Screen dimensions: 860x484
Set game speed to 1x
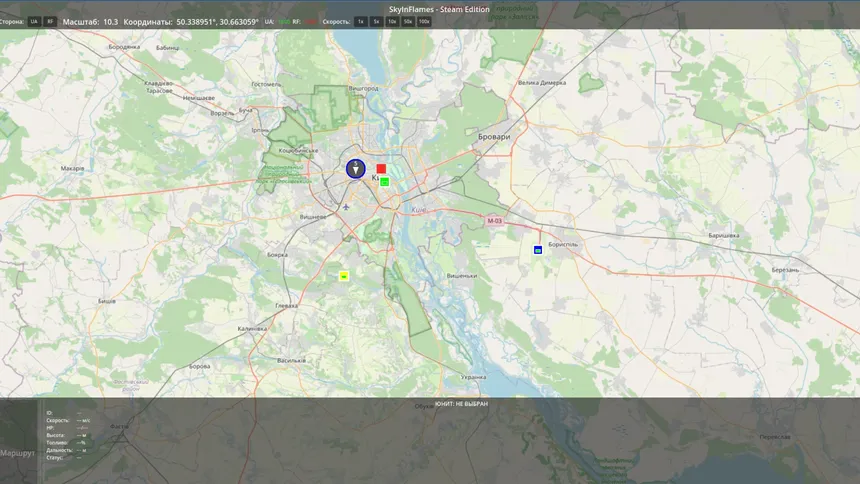(360, 22)
